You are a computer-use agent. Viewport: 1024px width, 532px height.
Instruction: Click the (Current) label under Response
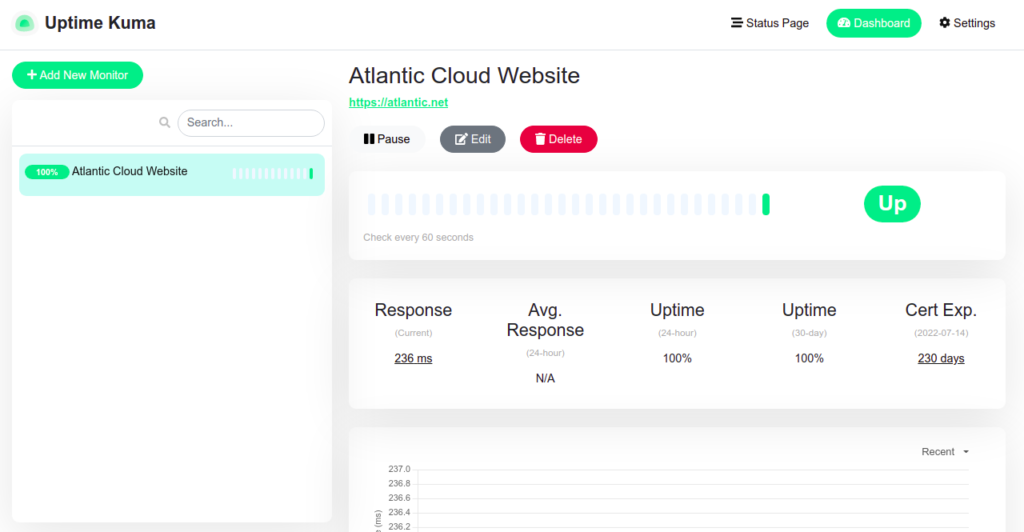pos(413,333)
